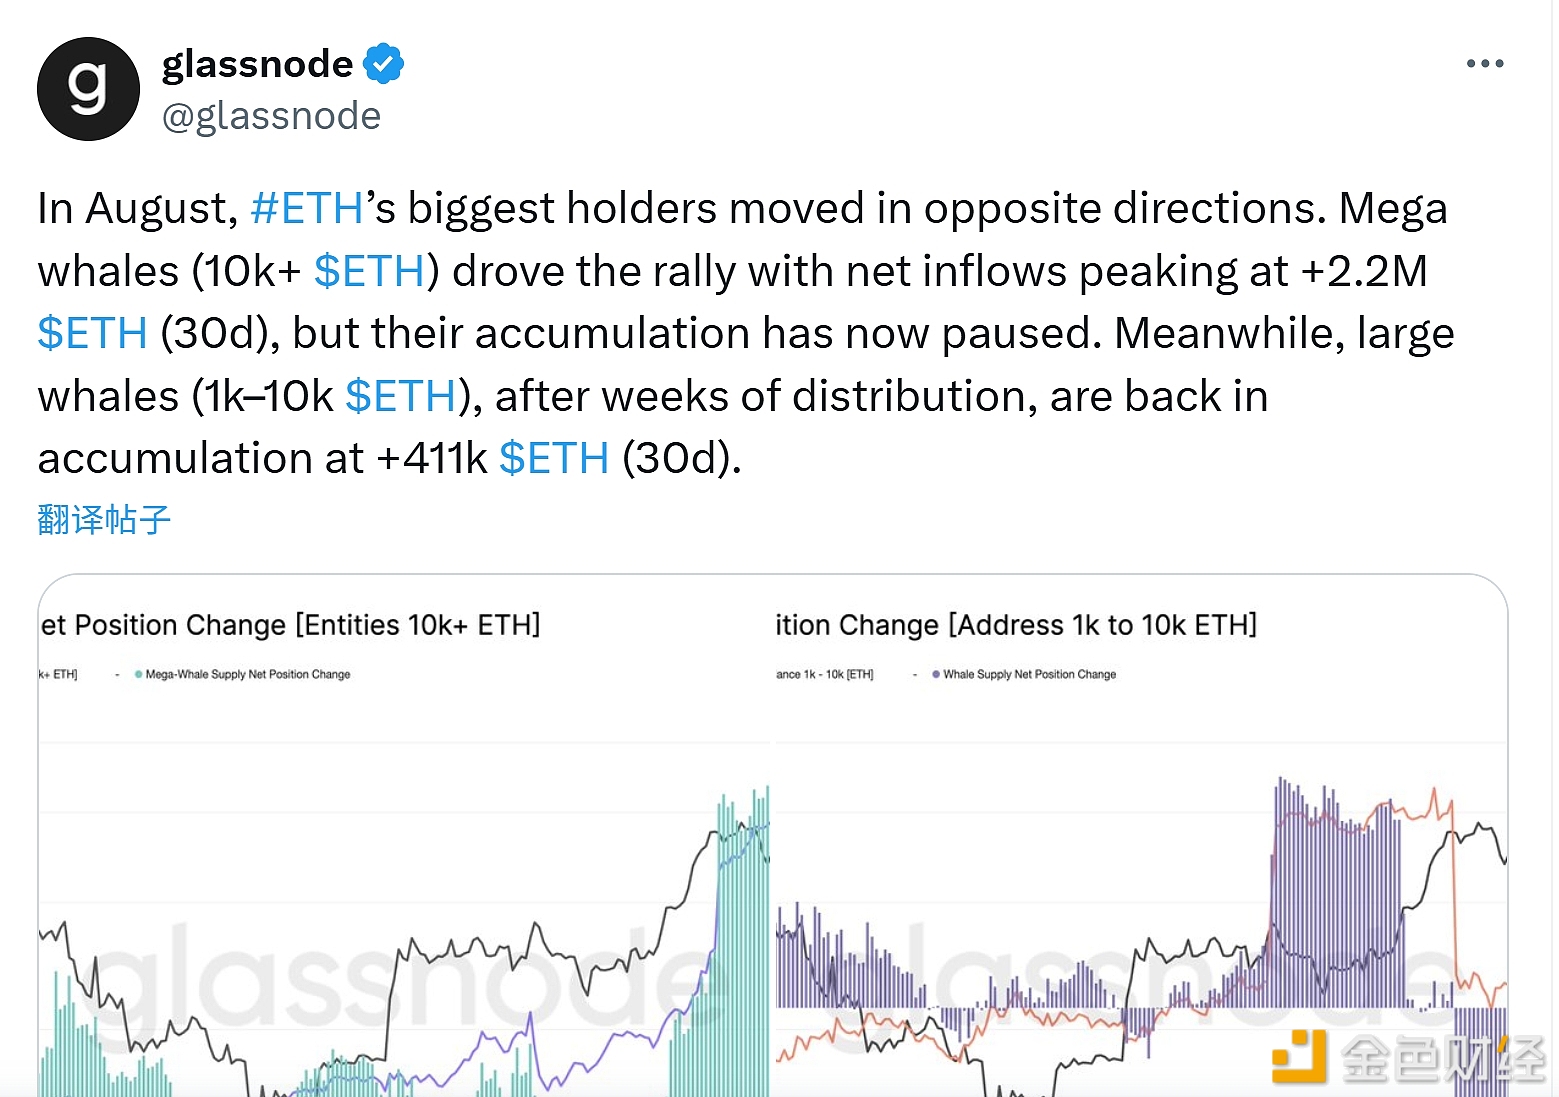
Task: Click the teal Mega-Whale Supply legend dot
Action: (138, 674)
